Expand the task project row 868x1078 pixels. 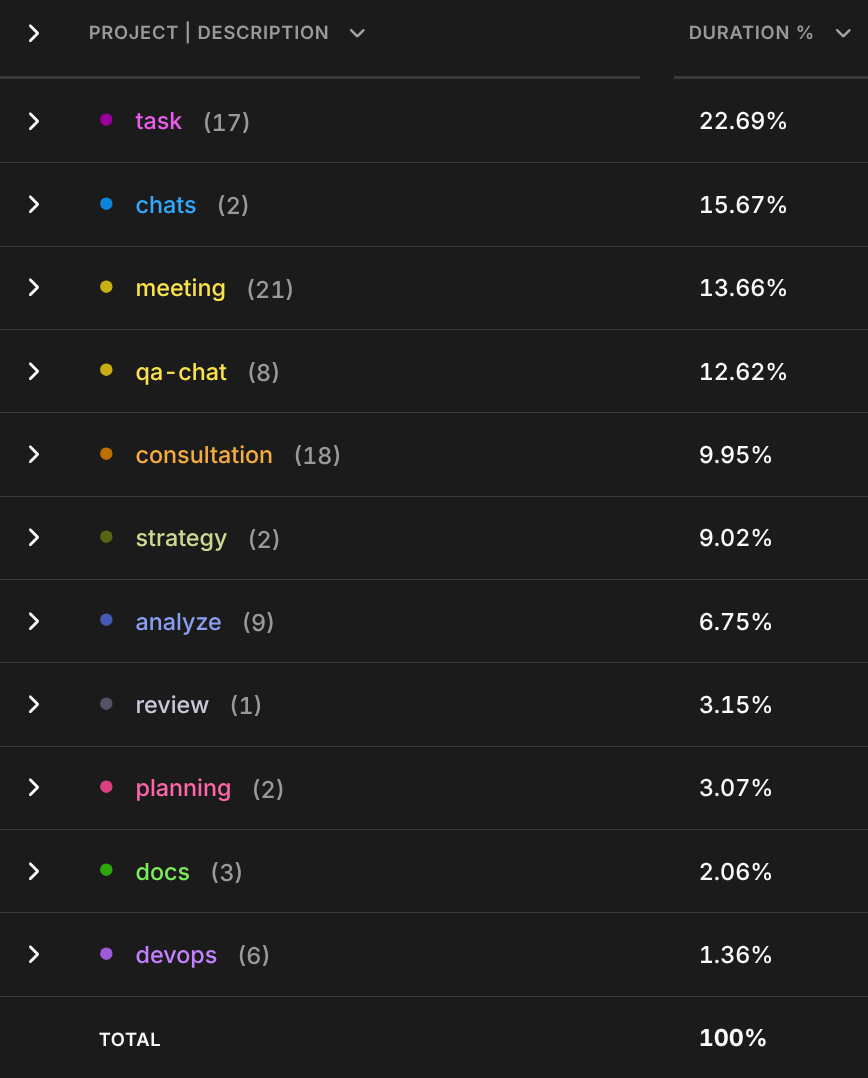34,122
